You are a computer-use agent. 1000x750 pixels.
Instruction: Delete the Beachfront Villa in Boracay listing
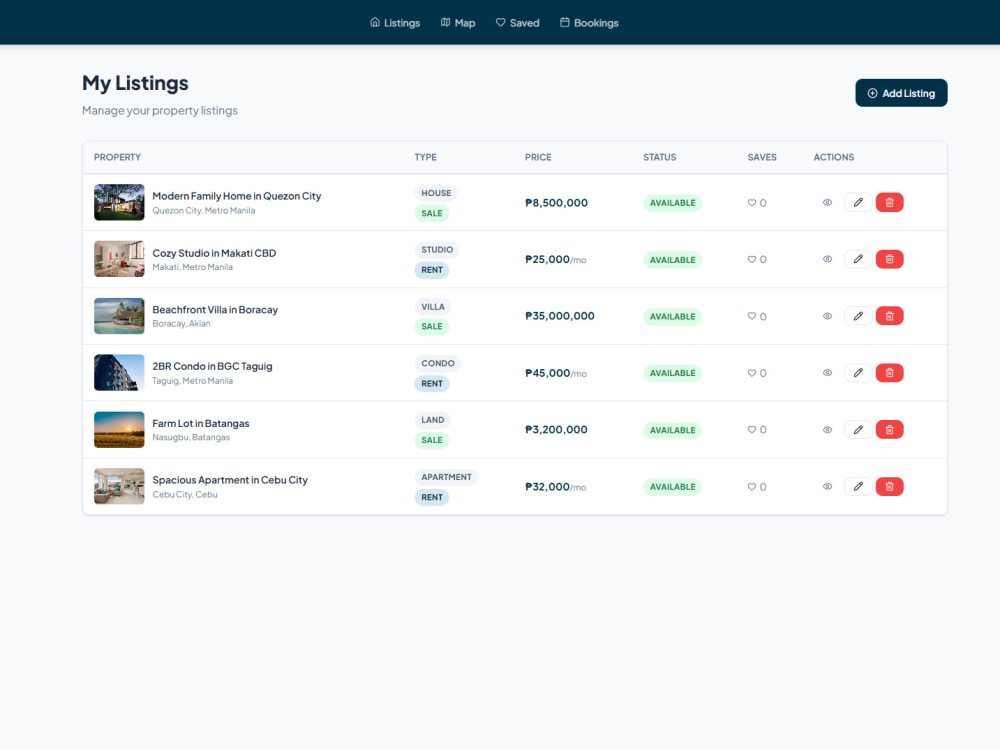(889, 316)
